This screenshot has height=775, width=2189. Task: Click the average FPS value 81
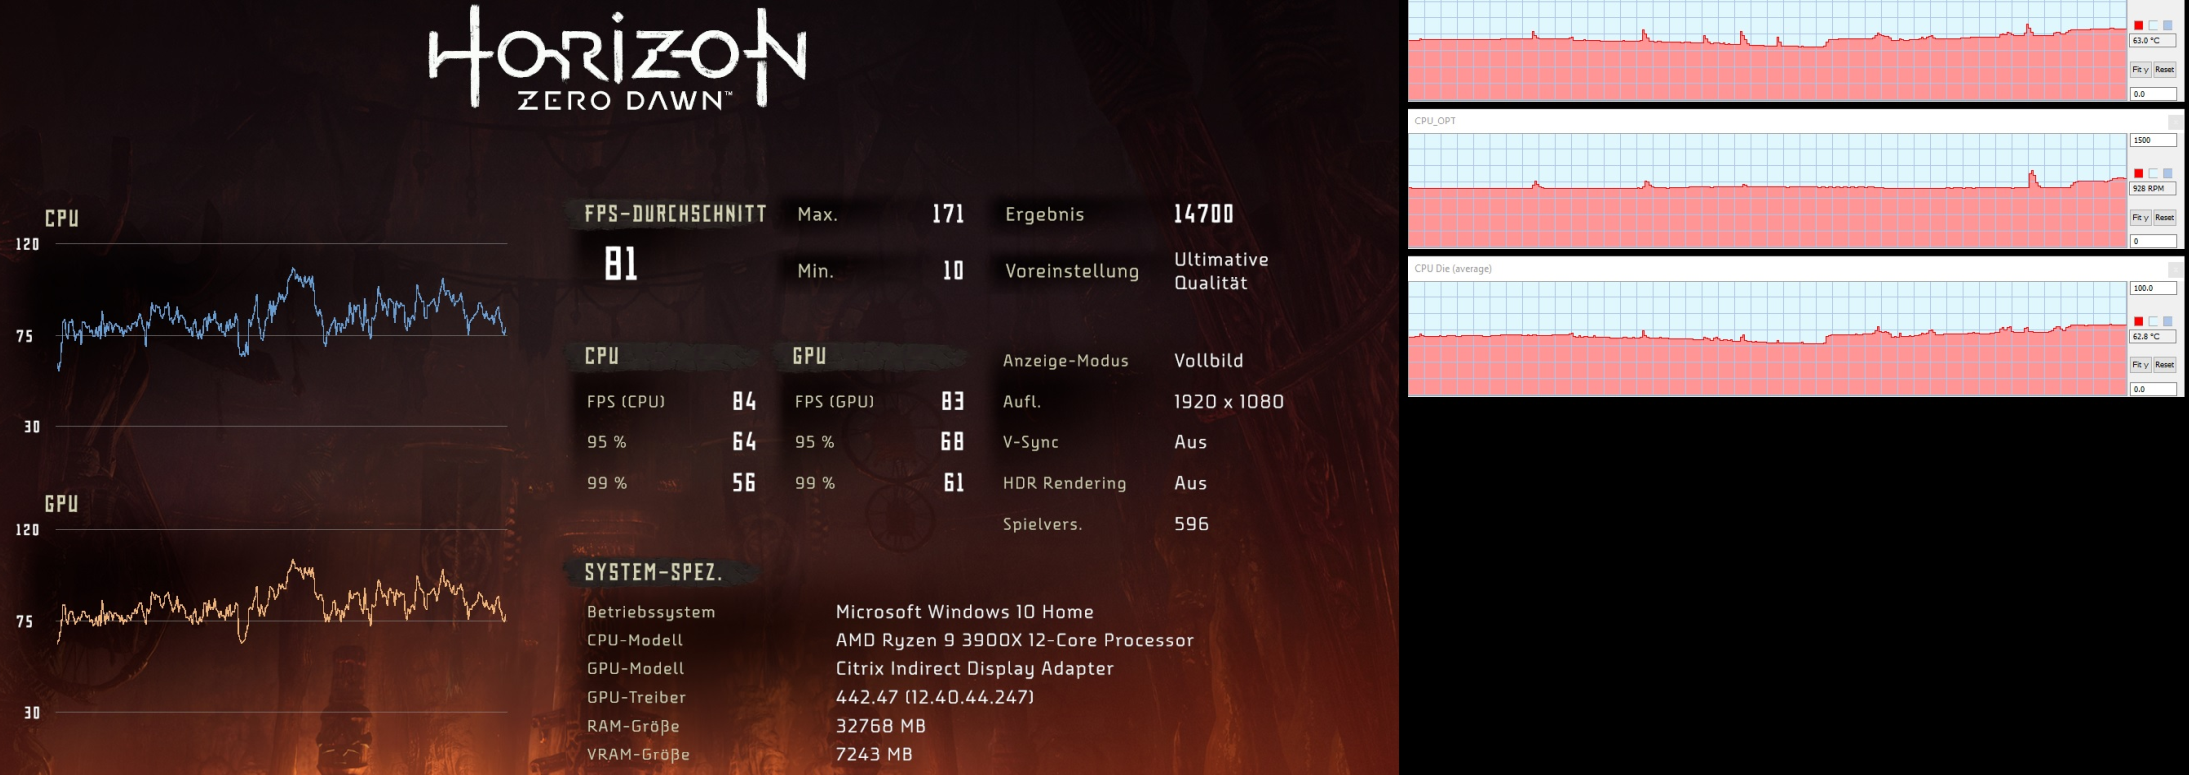620,264
